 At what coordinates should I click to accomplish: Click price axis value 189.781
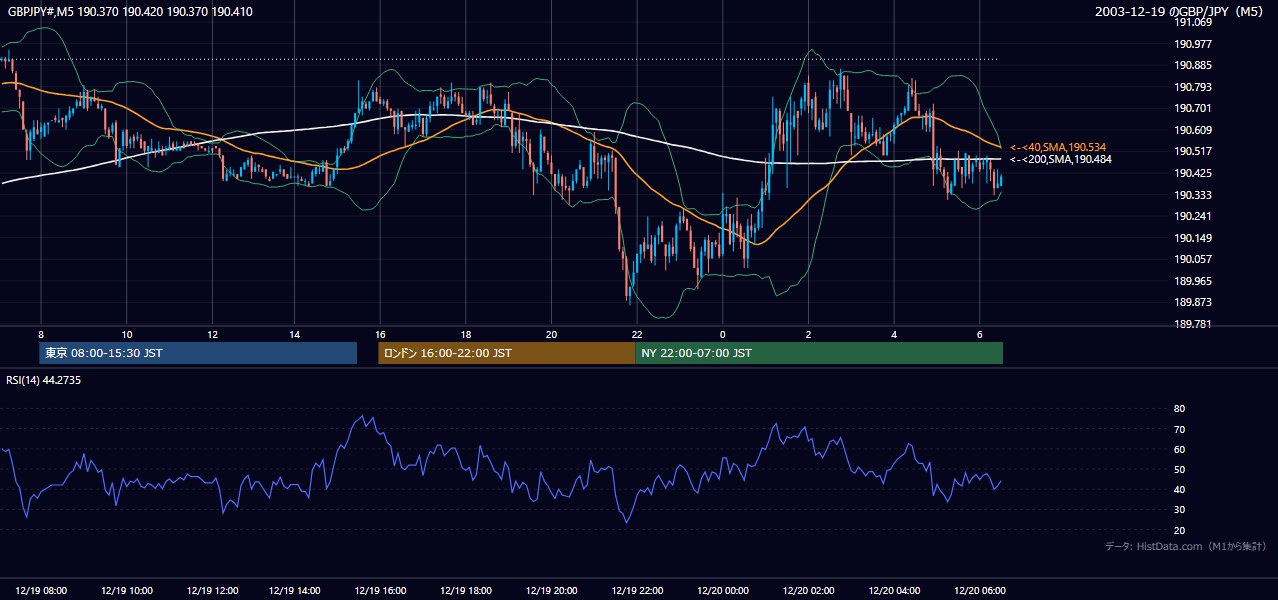tap(1195, 324)
